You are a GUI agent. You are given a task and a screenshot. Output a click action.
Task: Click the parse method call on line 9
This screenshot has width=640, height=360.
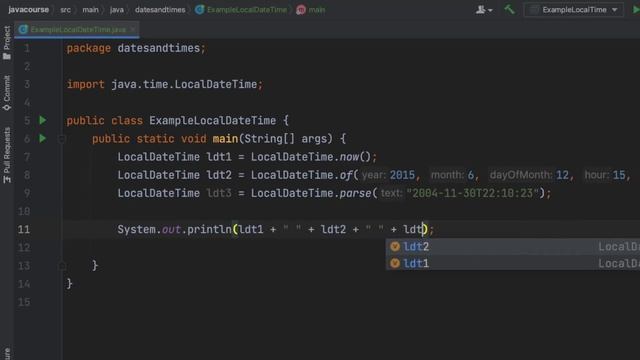click(x=356, y=193)
